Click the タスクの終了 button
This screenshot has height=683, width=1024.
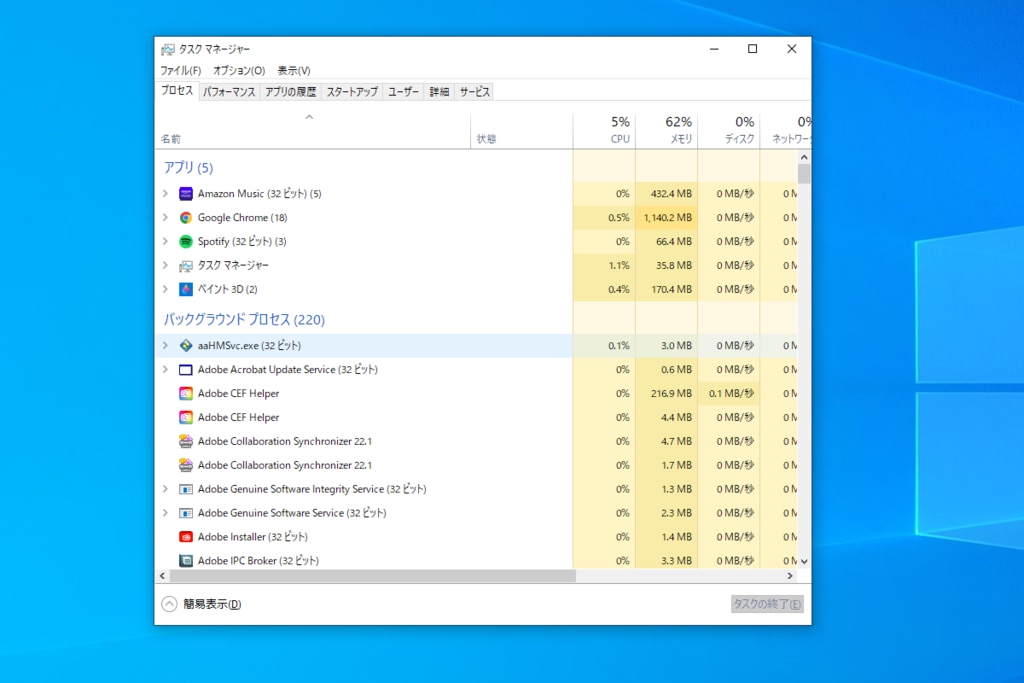[767, 604]
